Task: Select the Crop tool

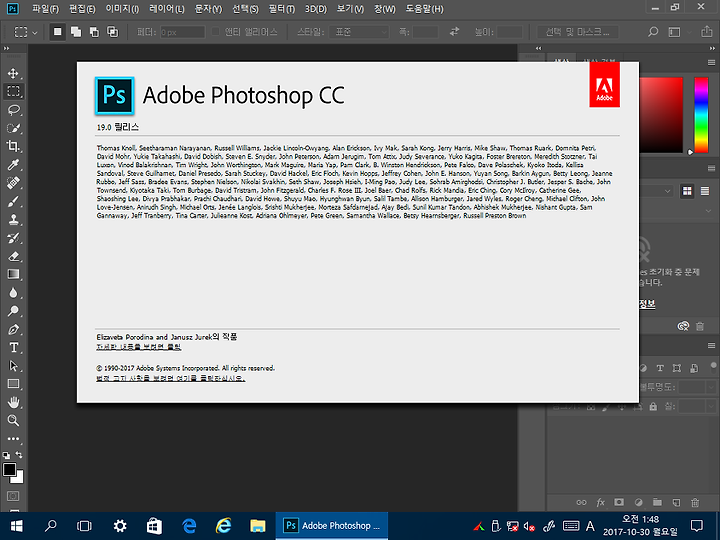Action: click(x=13, y=146)
